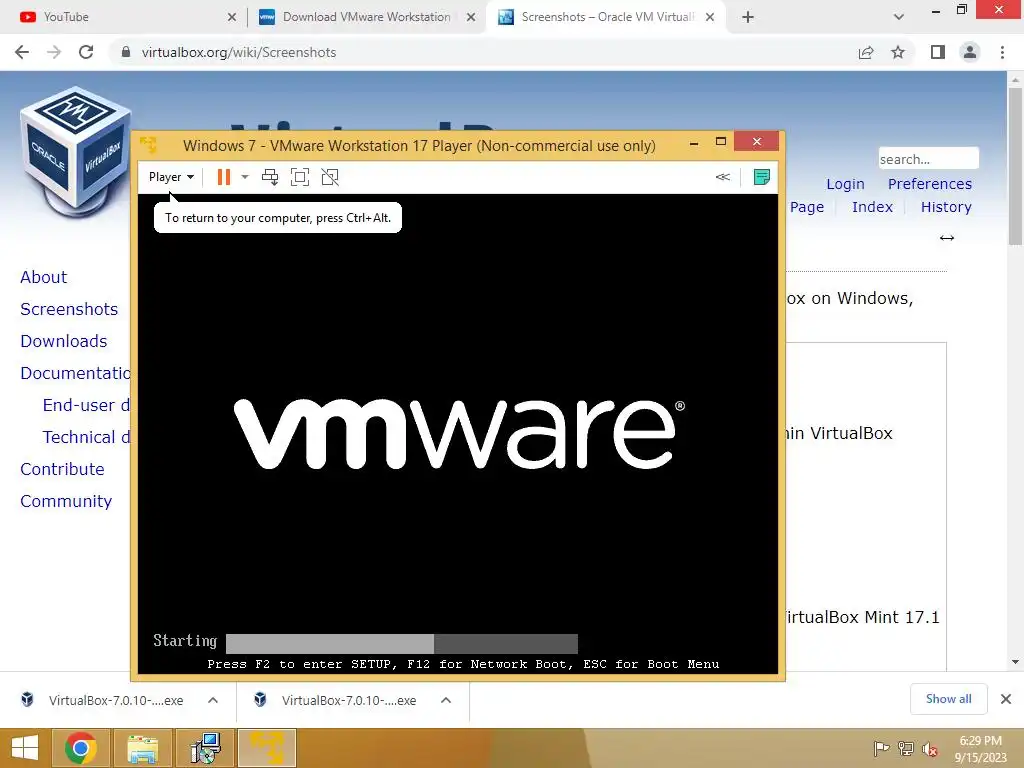Click Send Ctrl+Alt+Del icon in VMware toolbar
This screenshot has width=1024, height=768.
[x=270, y=177]
